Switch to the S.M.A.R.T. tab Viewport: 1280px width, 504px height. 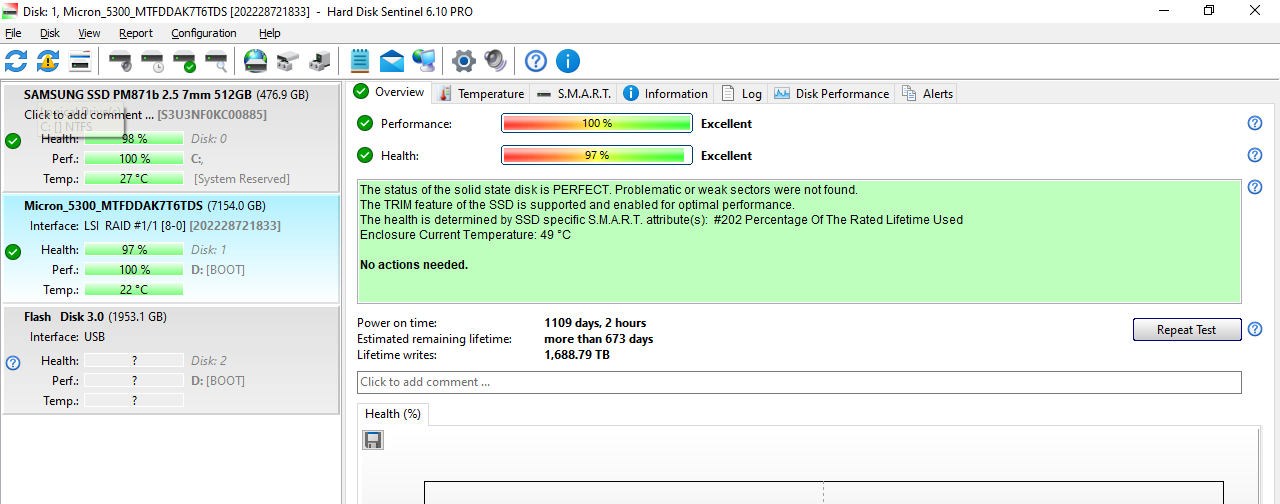574,93
